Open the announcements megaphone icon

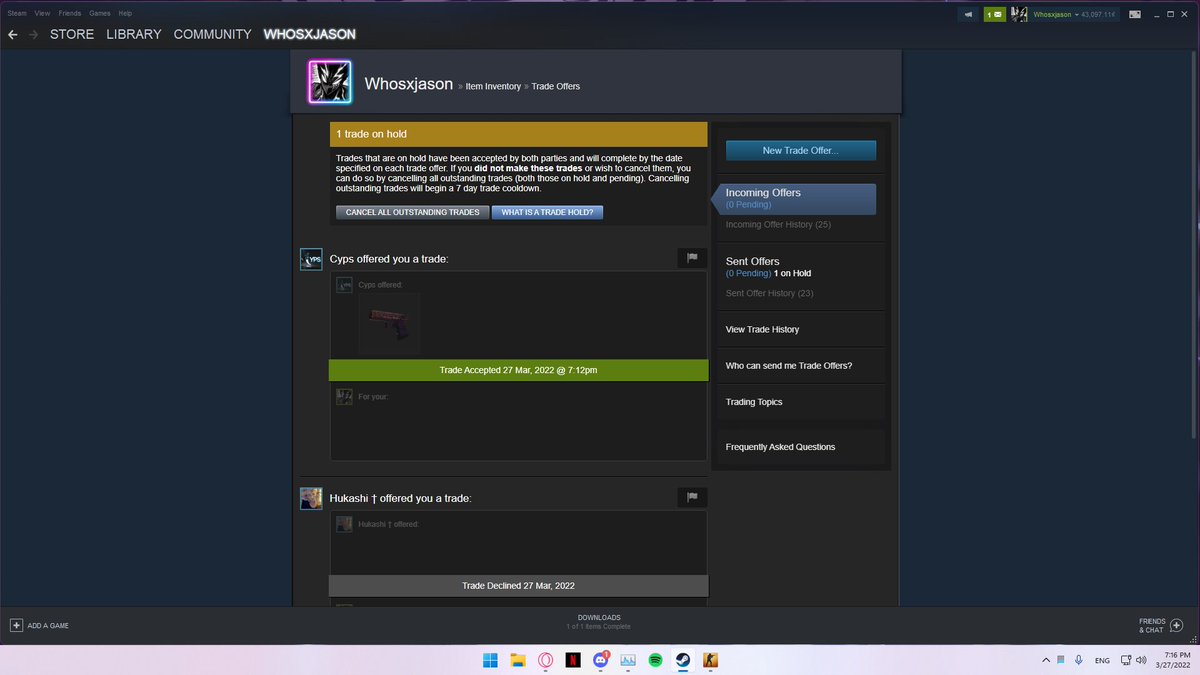pos(969,15)
